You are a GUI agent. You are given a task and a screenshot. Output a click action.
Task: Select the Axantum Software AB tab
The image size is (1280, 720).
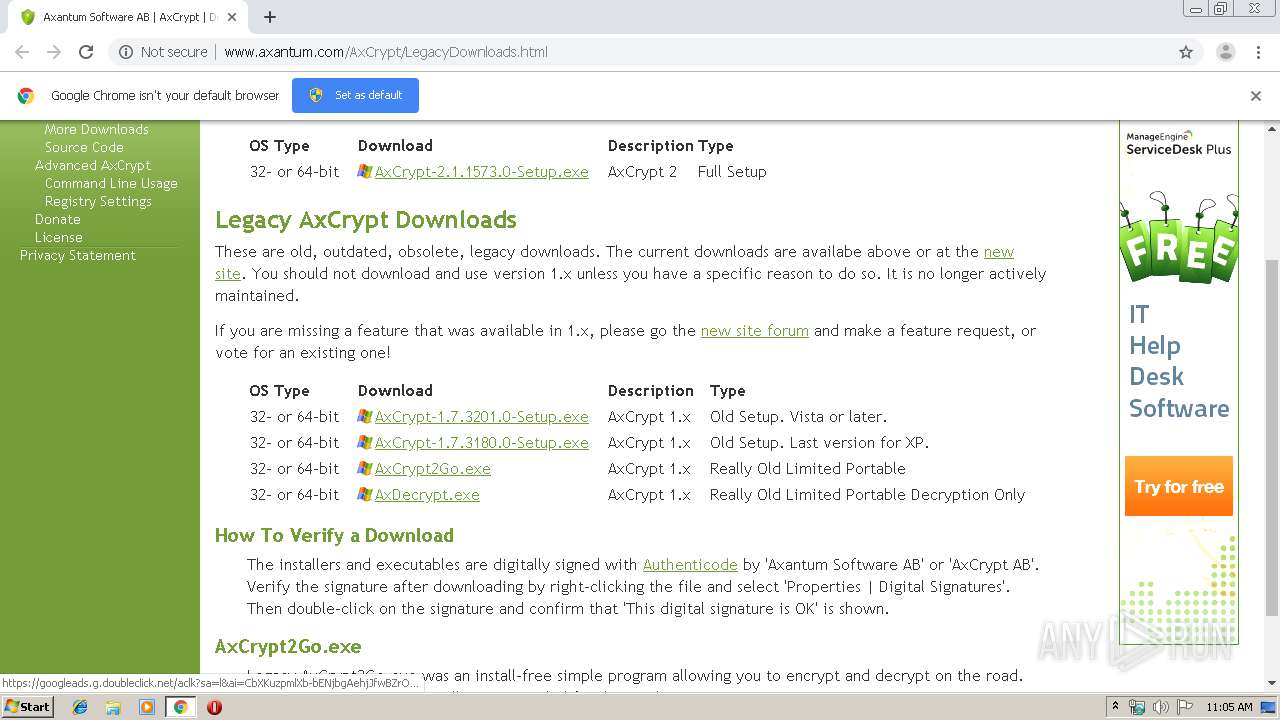128,17
